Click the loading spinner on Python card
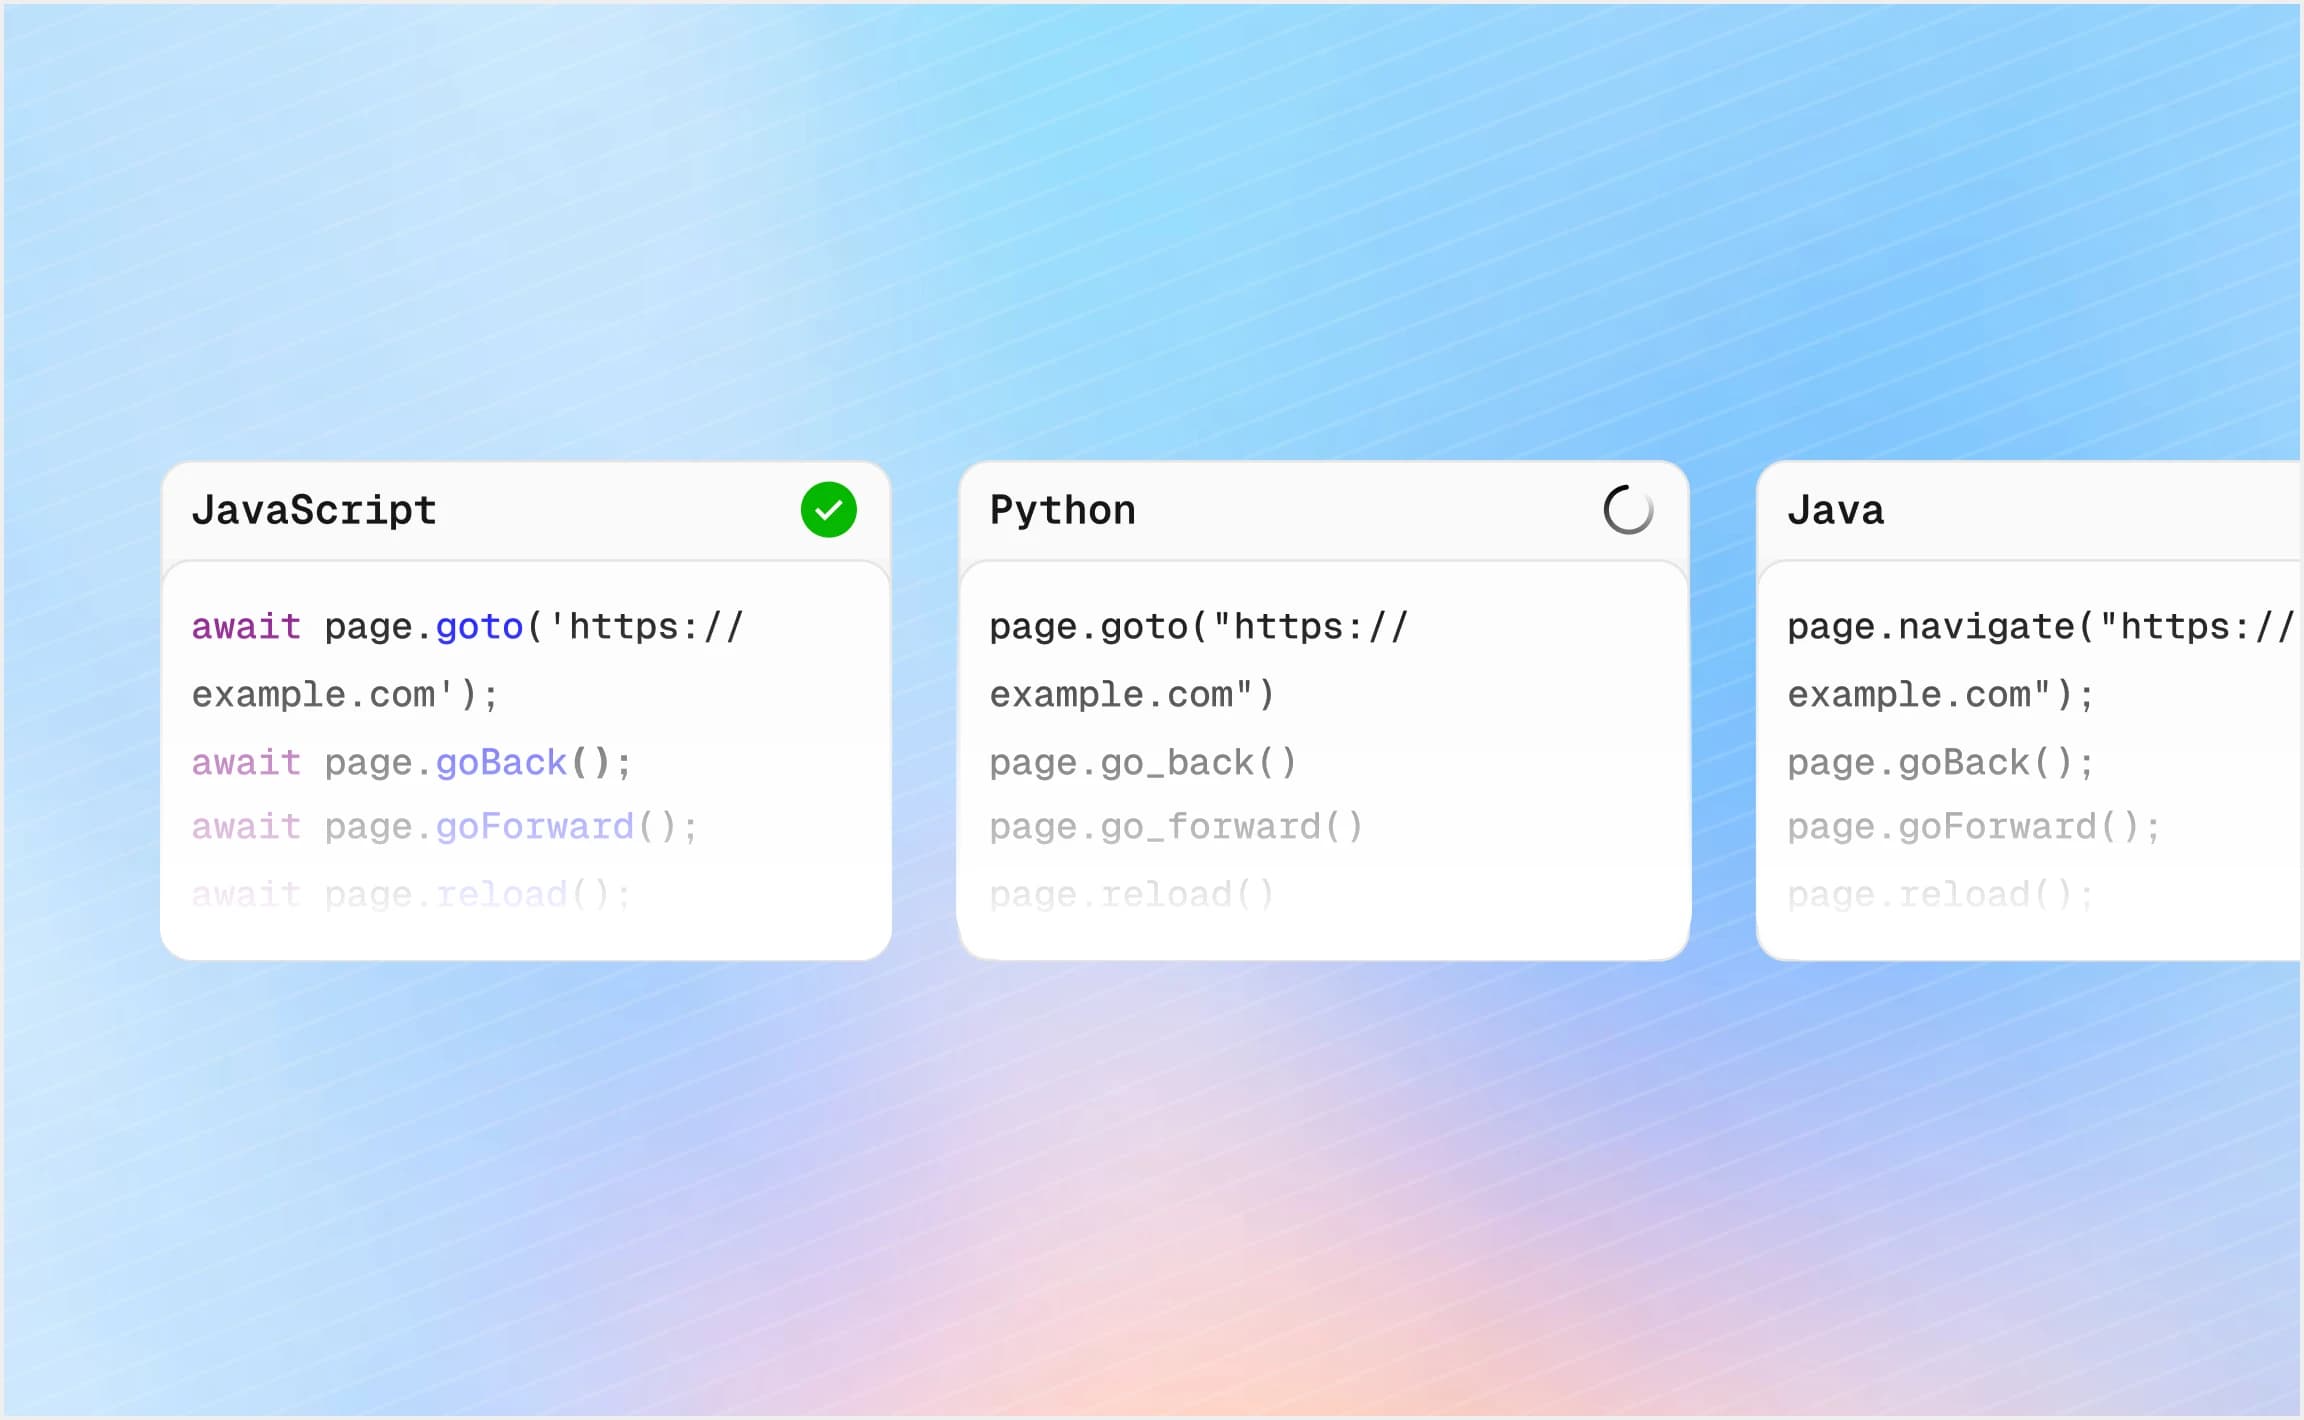The image size is (2304, 1420). [1628, 510]
